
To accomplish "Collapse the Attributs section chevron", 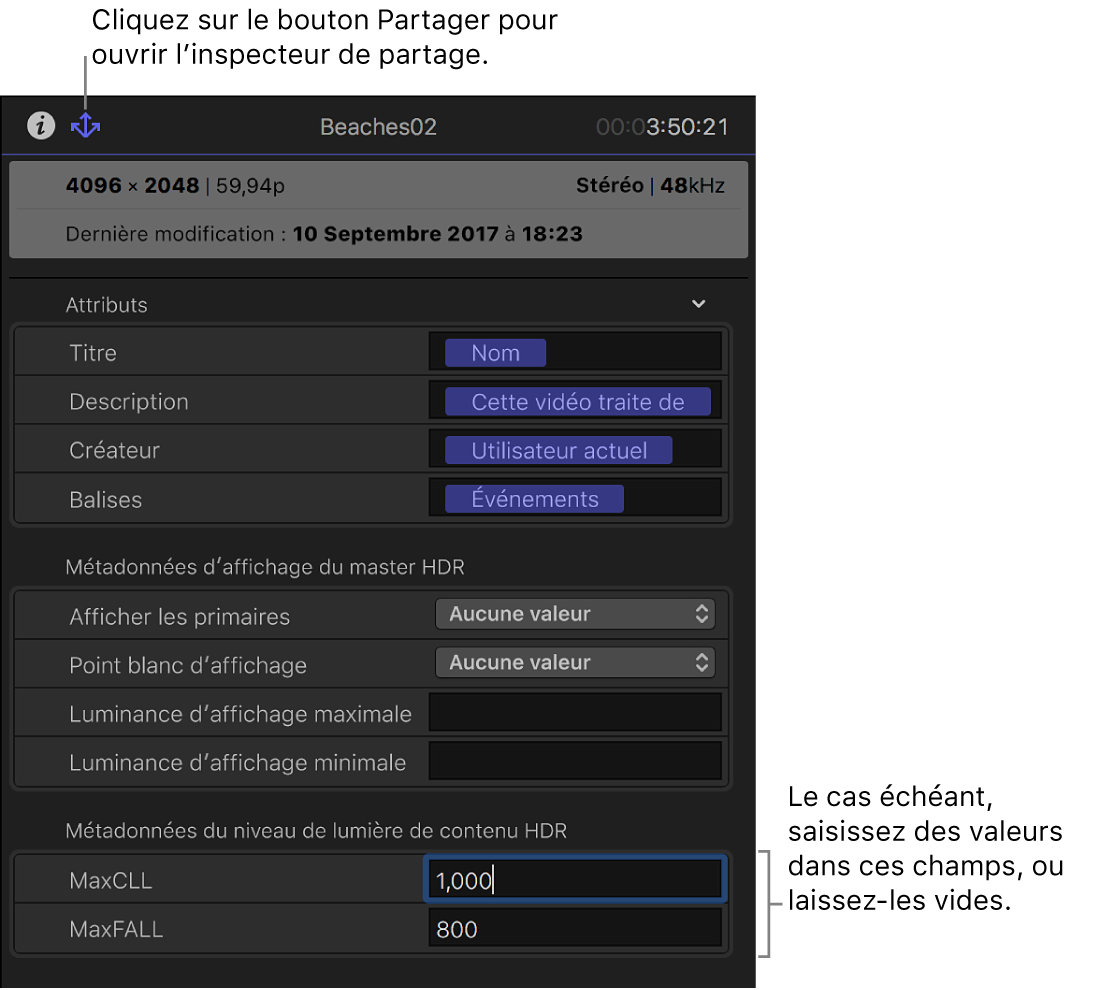I will click(698, 304).
